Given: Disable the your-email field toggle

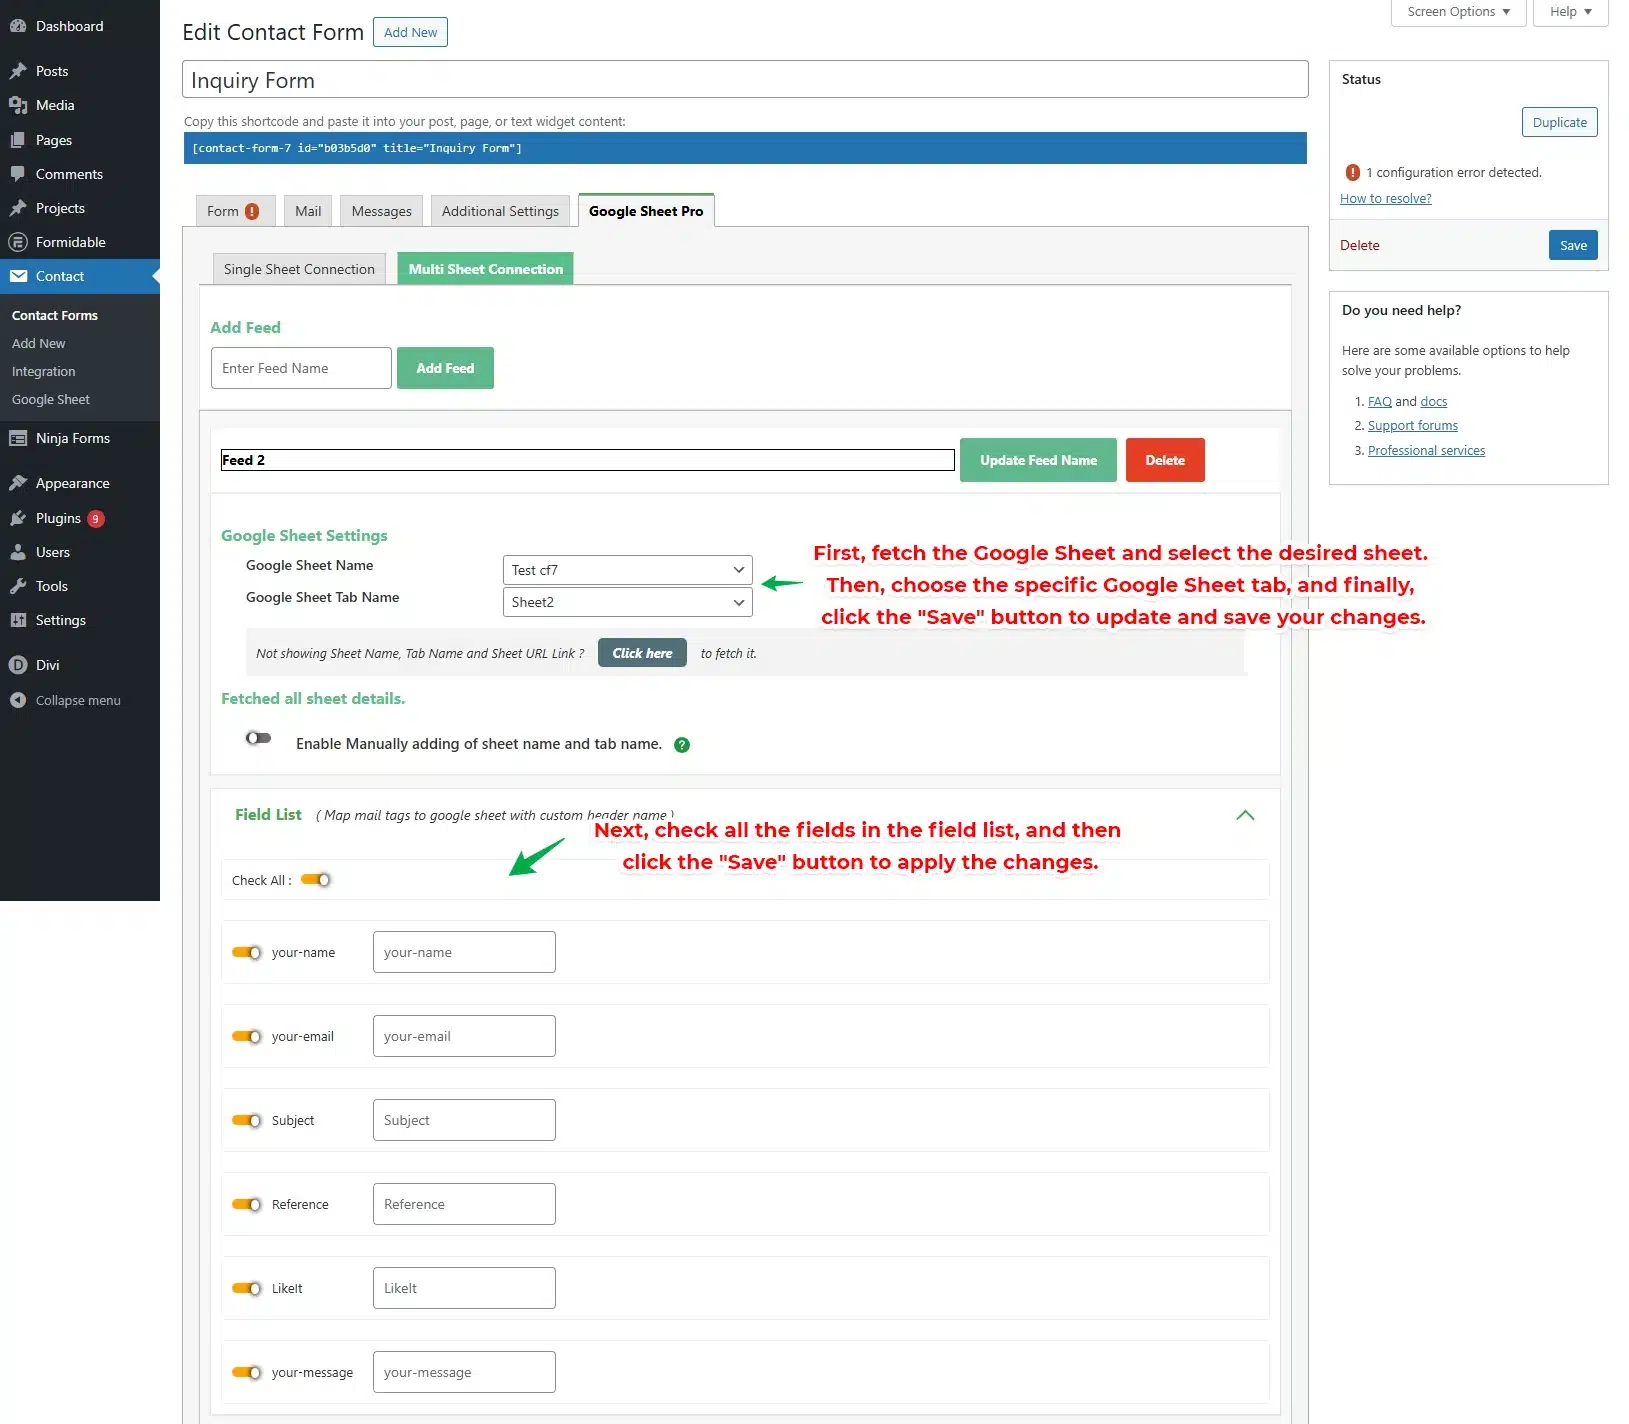Looking at the screenshot, I should pos(247,1037).
